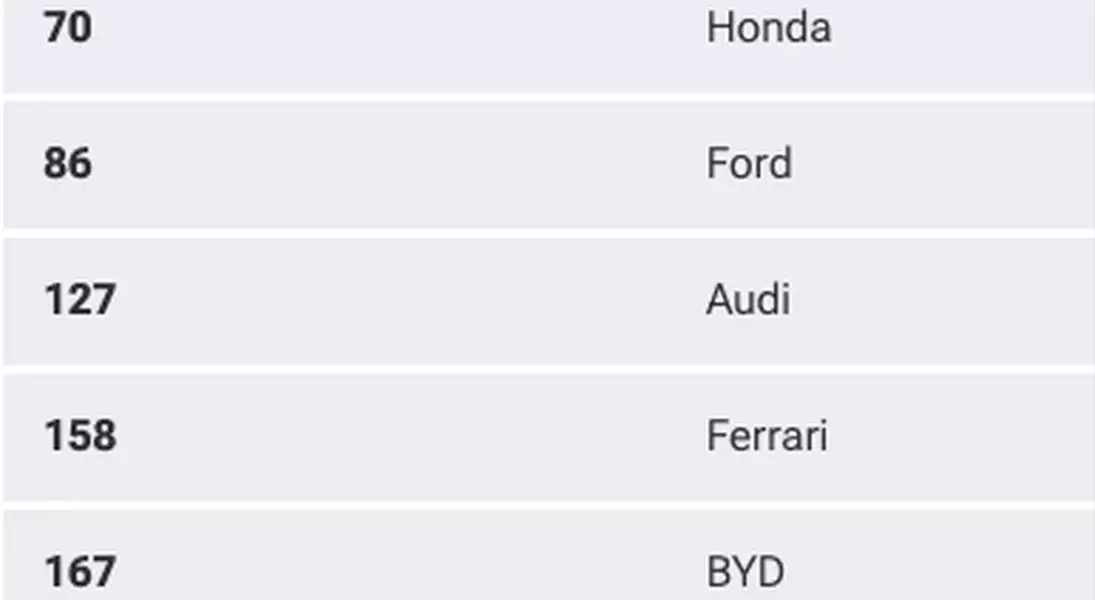Click rank number 70
Screen dimensions: 1095x600
(x=68, y=29)
